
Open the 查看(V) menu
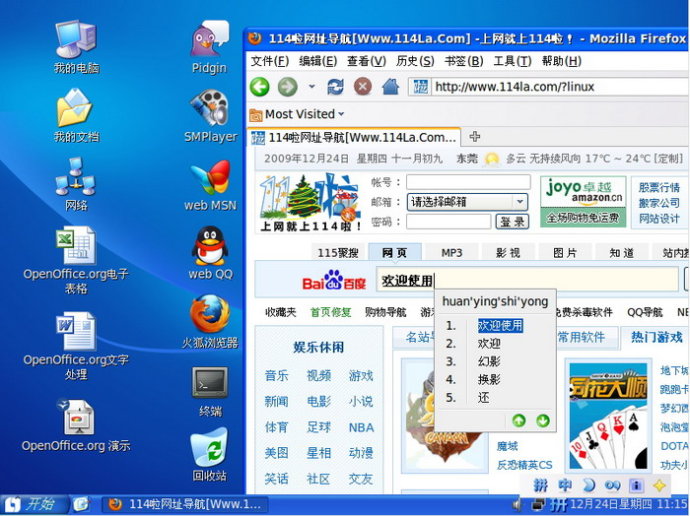pyautogui.click(x=366, y=61)
